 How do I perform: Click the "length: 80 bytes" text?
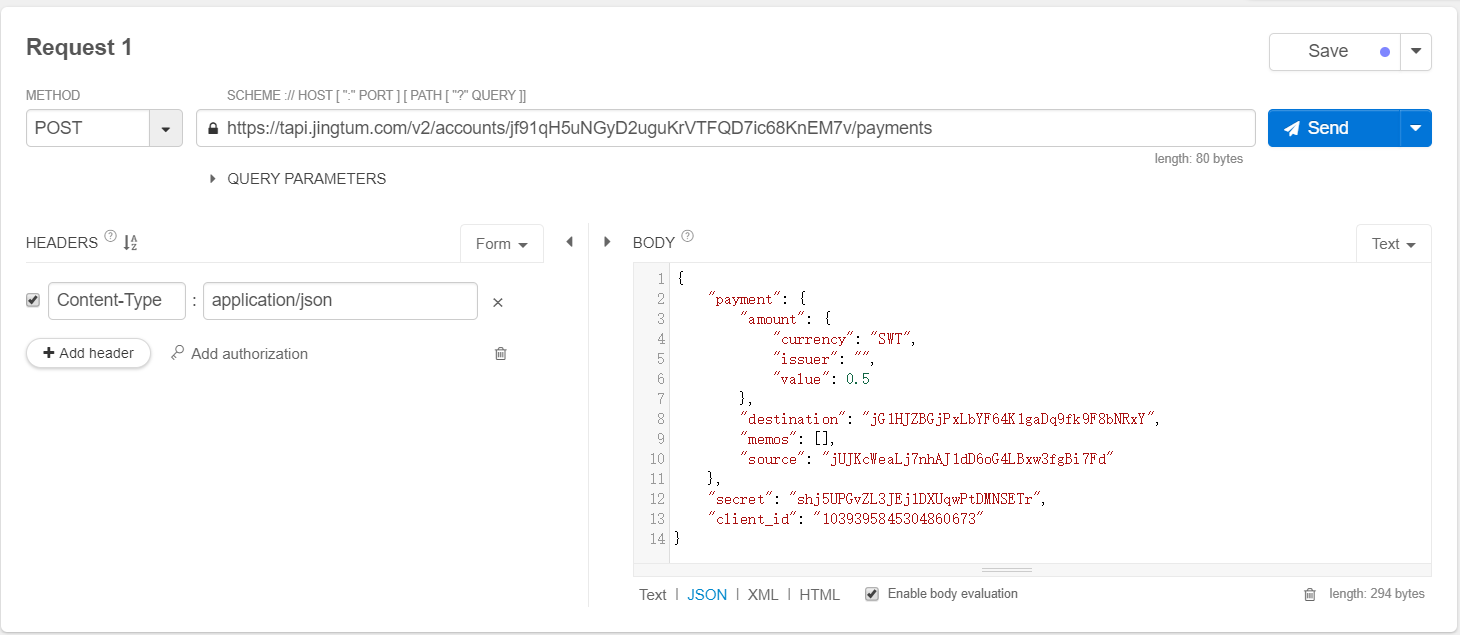[x=1198, y=158]
